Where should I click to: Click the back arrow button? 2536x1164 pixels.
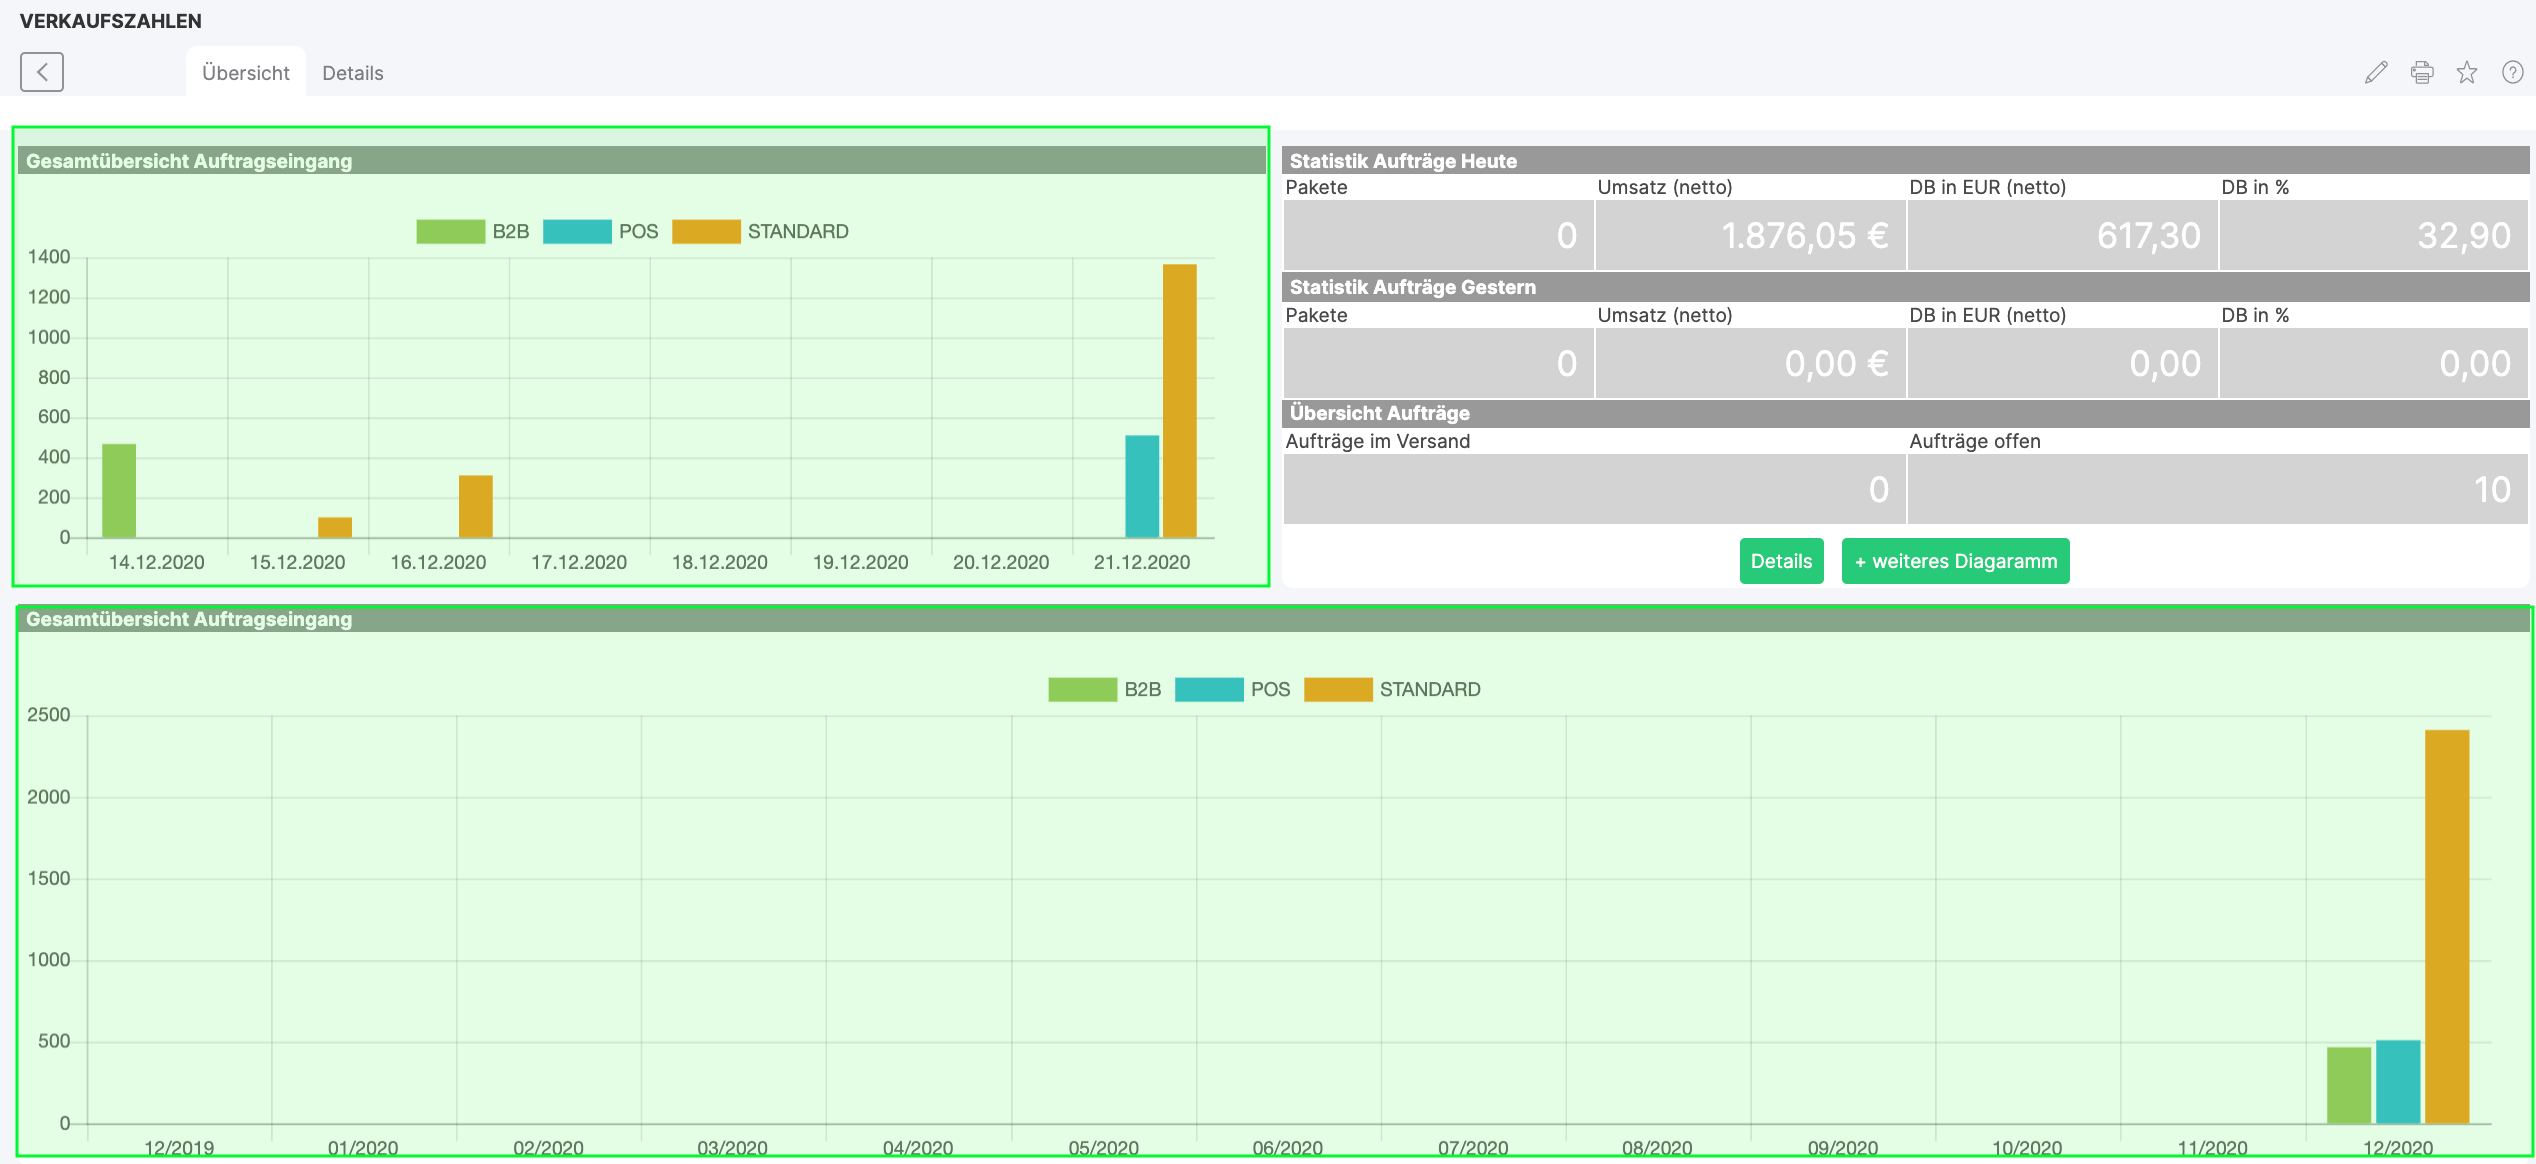(x=42, y=72)
